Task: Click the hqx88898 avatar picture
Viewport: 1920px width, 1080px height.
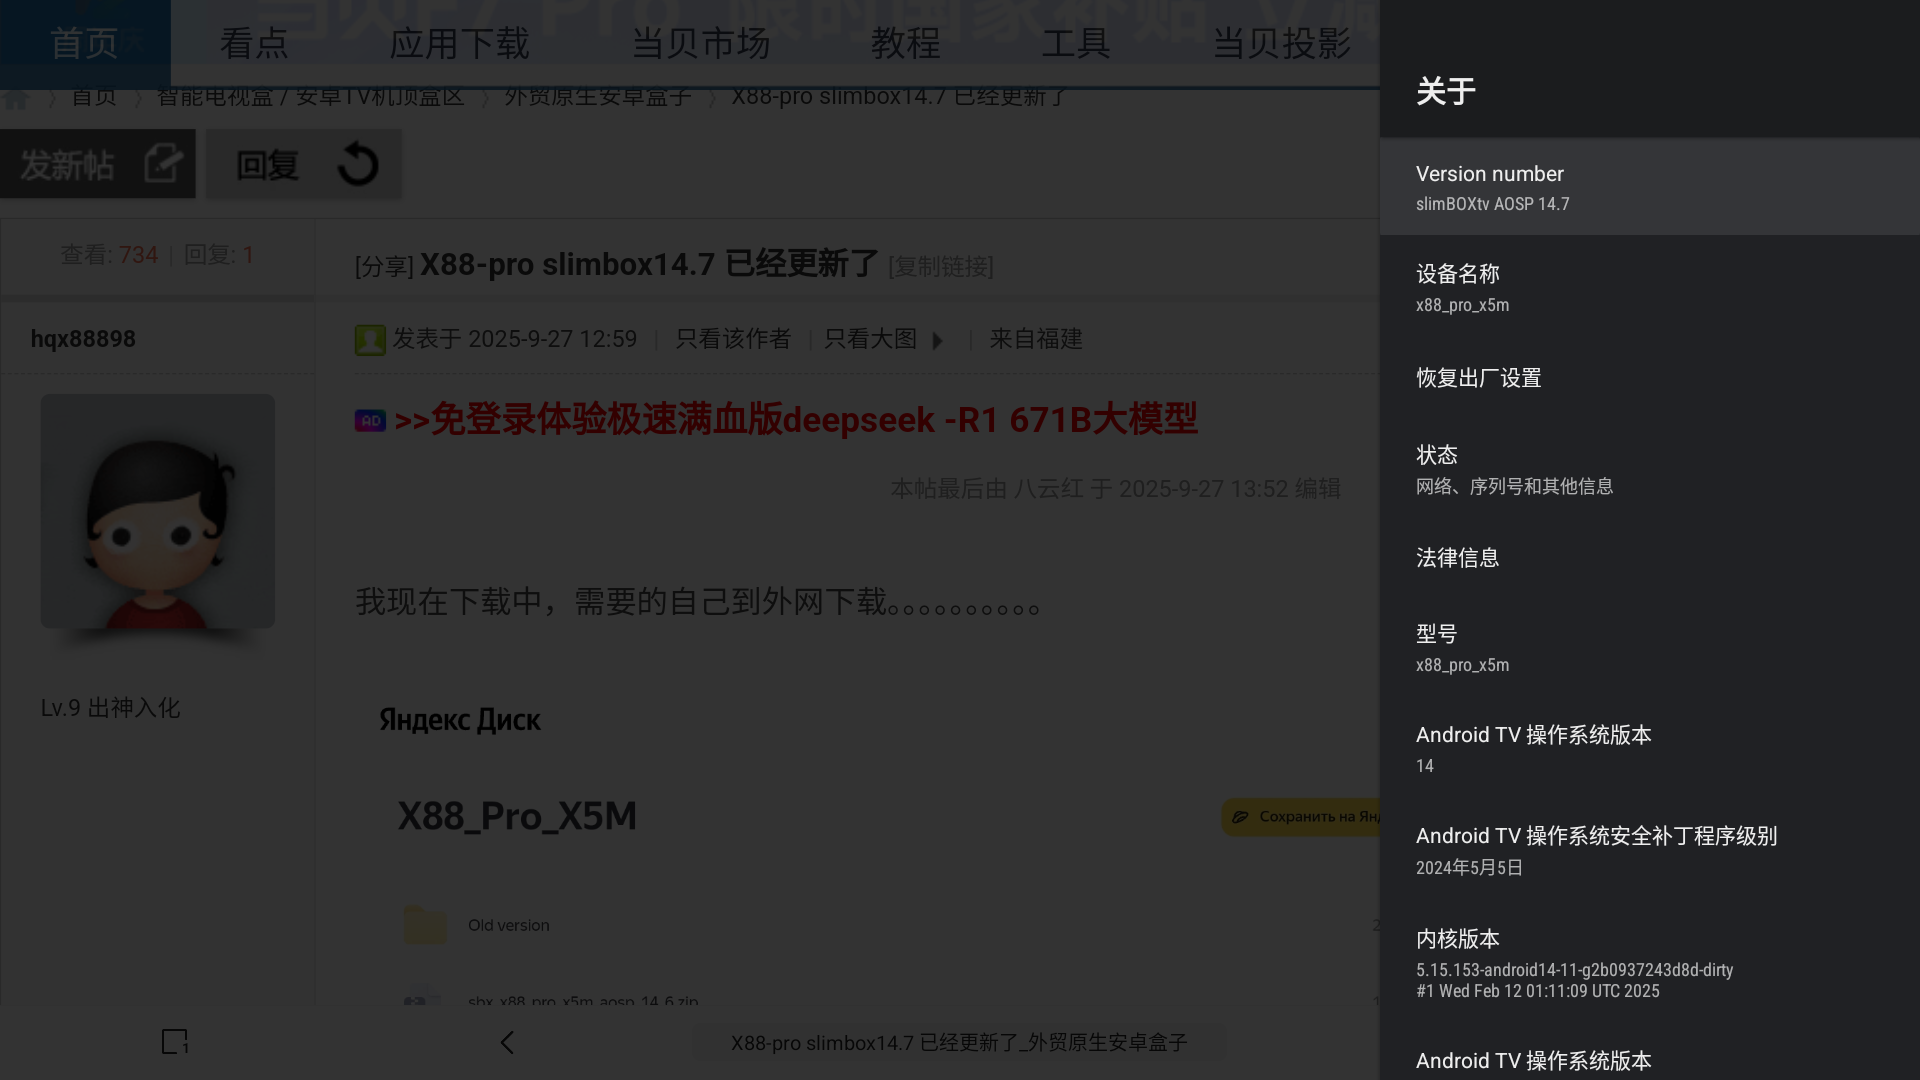Action: click(158, 511)
